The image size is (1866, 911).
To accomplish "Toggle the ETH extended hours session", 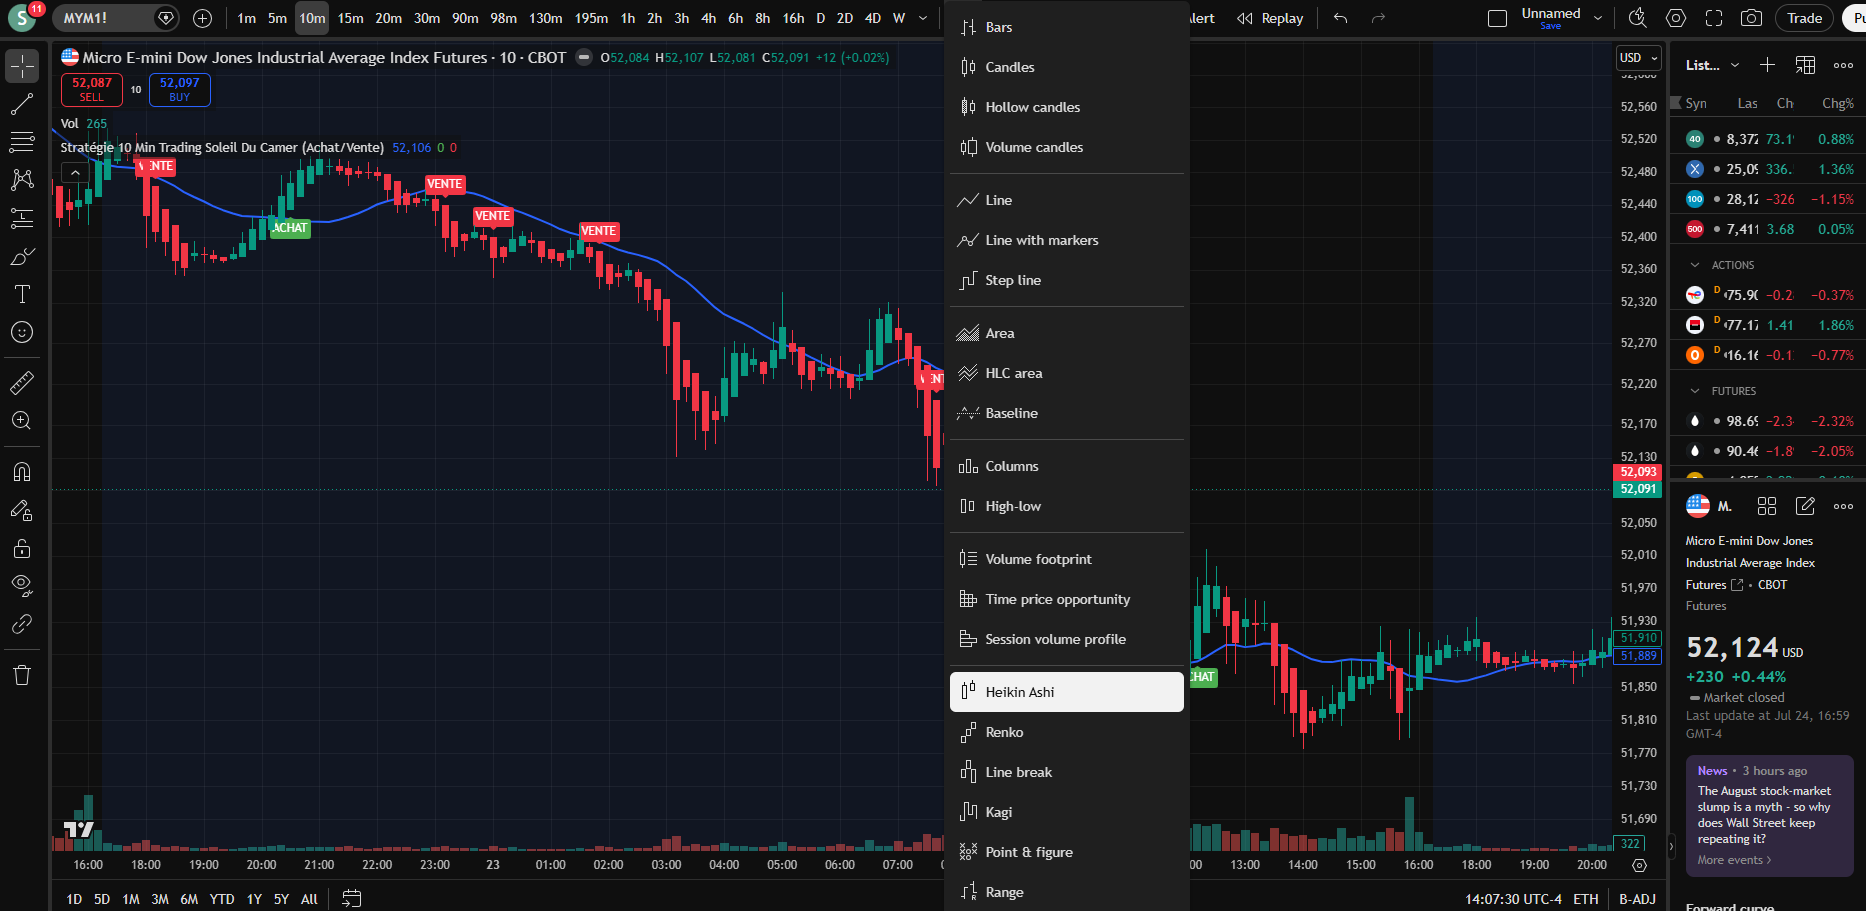I will click(x=1586, y=899).
